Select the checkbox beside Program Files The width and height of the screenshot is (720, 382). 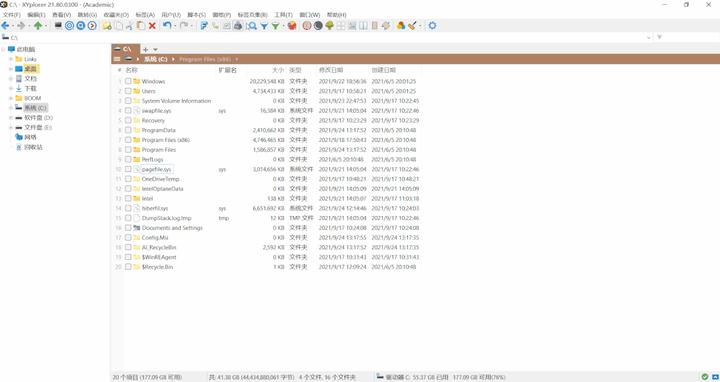(128, 150)
